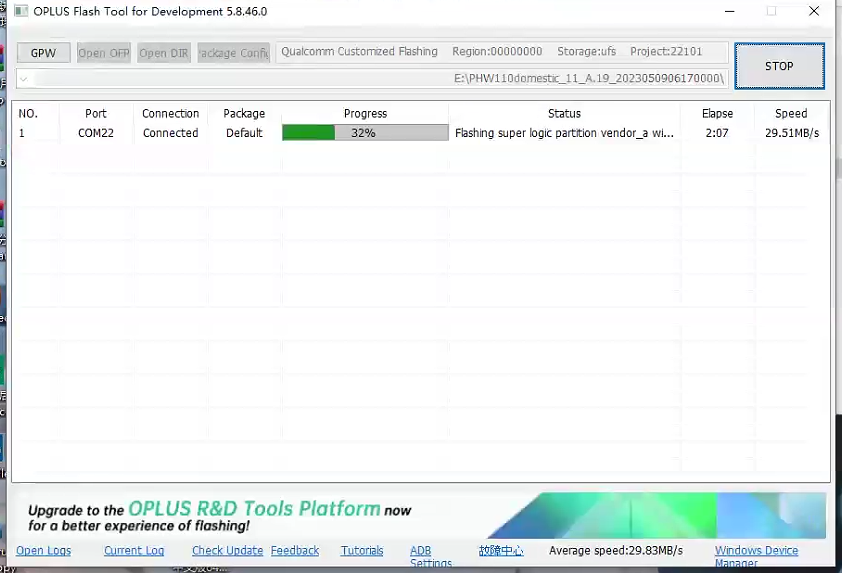842x573 pixels.
Task: Click the 29.51MB/s speed cell
Action: point(792,133)
